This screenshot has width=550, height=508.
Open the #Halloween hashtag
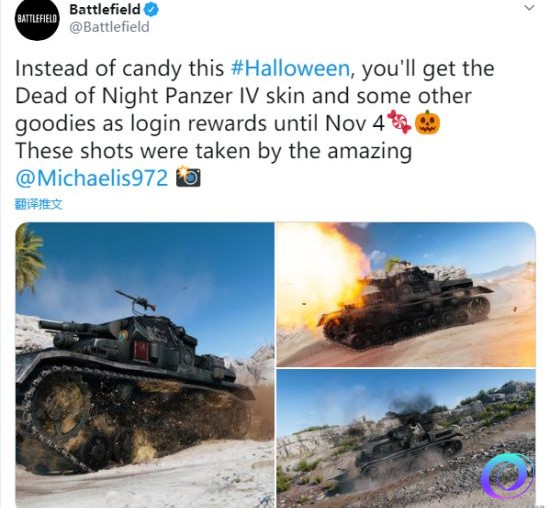[x=290, y=68]
